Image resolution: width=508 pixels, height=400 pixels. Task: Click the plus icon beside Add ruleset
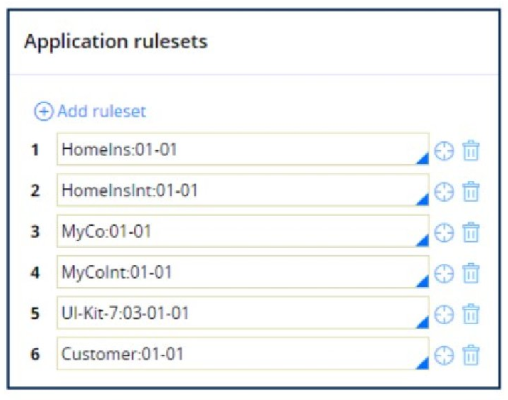tap(43, 111)
